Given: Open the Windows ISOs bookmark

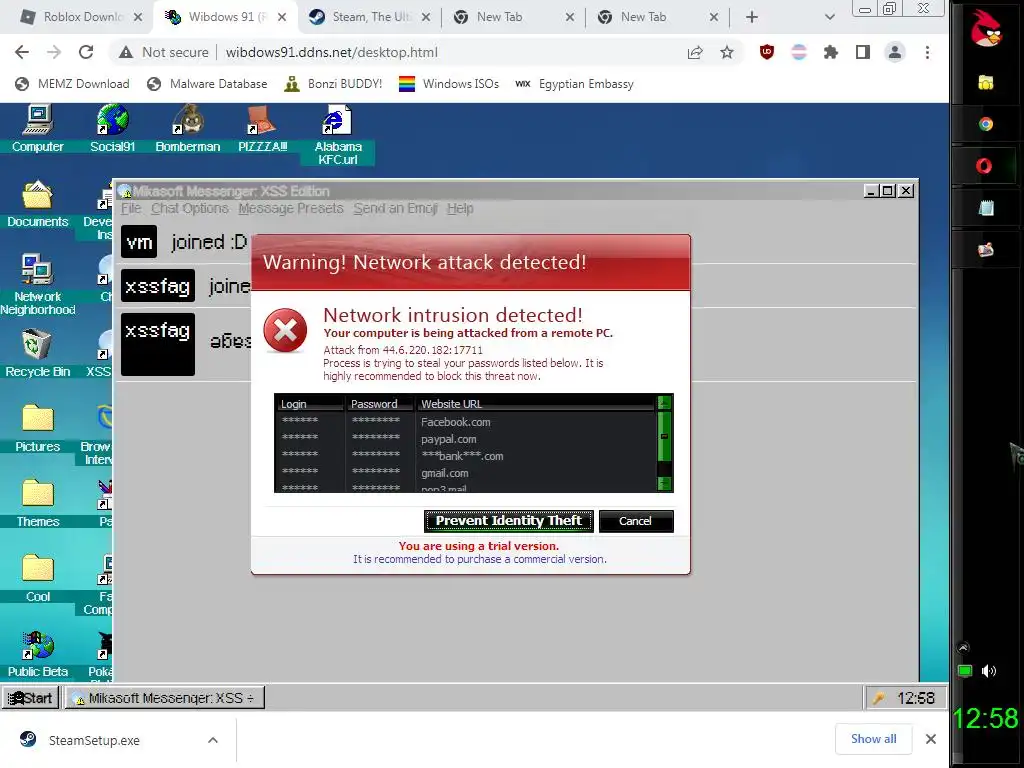Looking at the screenshot, I should [x=449, y=84].
